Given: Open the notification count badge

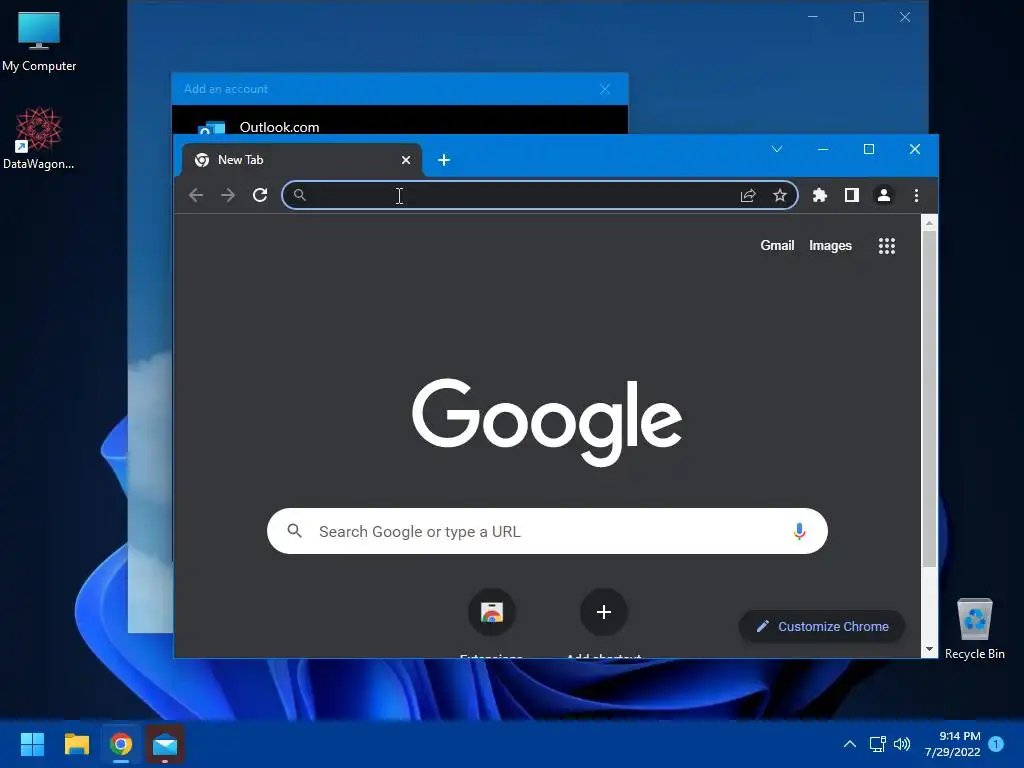Looking at the screenshot, I should click(x=996, y=743).
